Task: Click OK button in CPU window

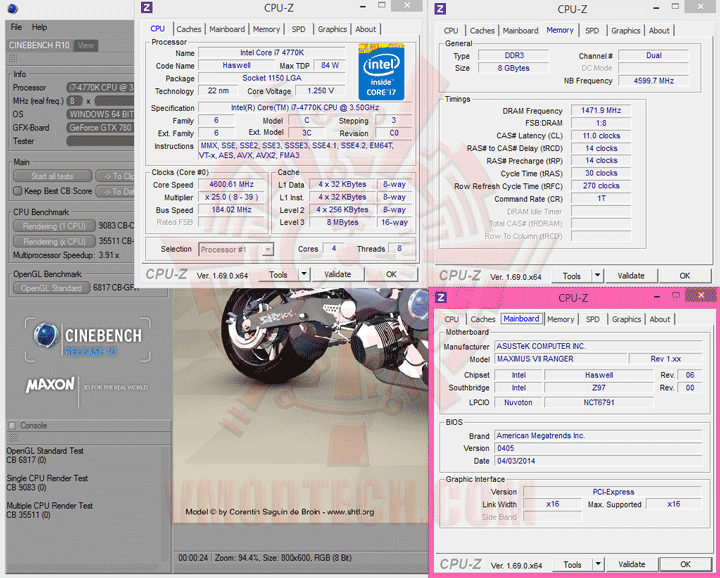Action: coord(391,274)
